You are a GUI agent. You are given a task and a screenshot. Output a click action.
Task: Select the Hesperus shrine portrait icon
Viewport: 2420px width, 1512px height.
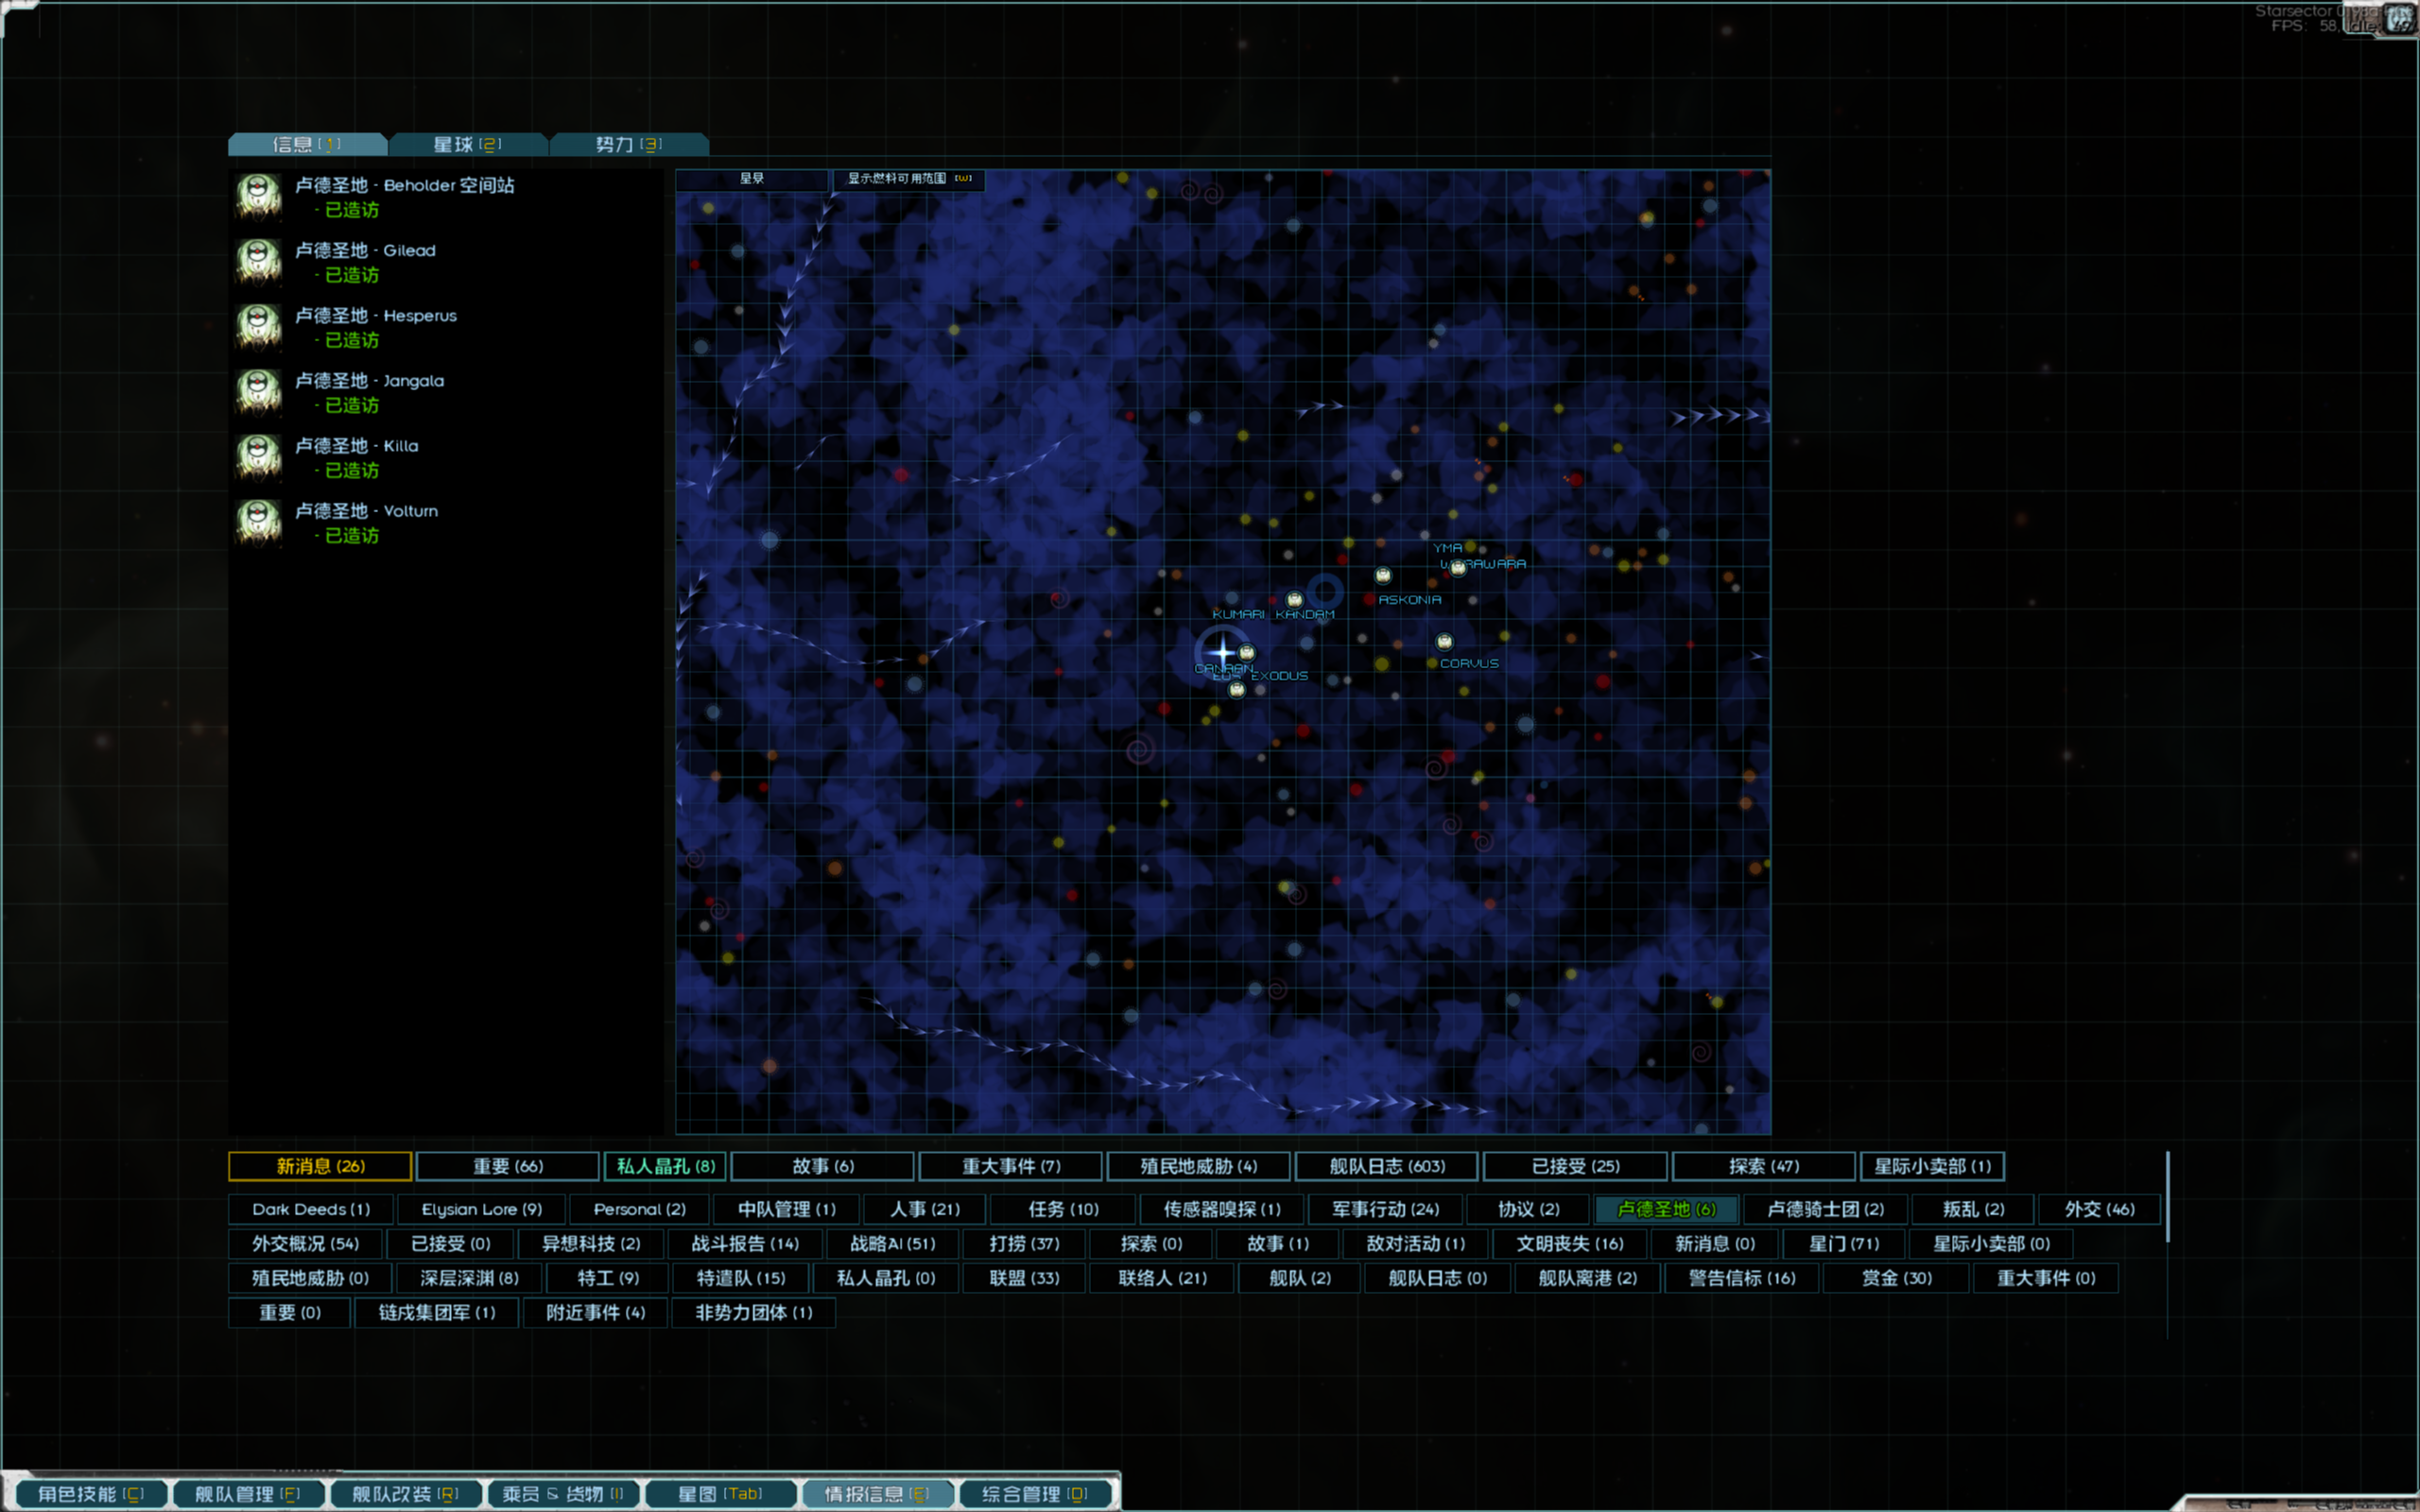(x=258, y=326)
